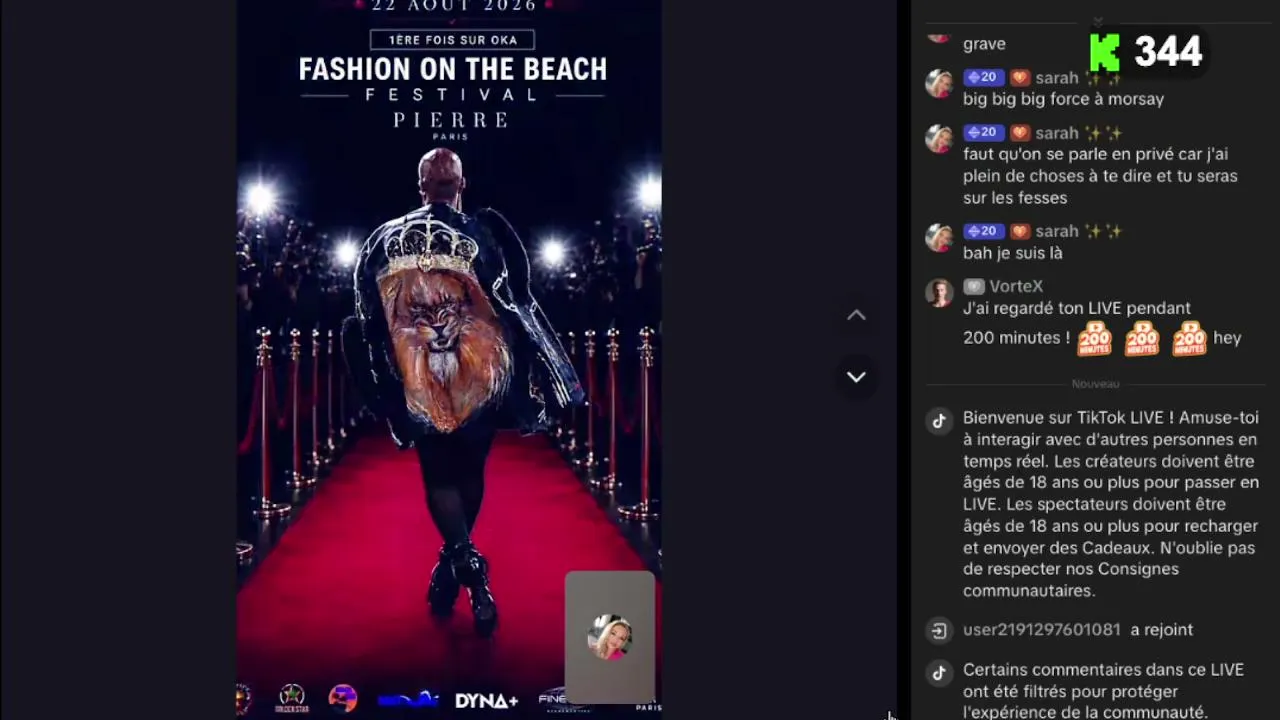Image resolution: width=1280 pixels, height=720 pixels.
Task: Click the 'FESTIVAL' word on the poster
Action: 452,95
